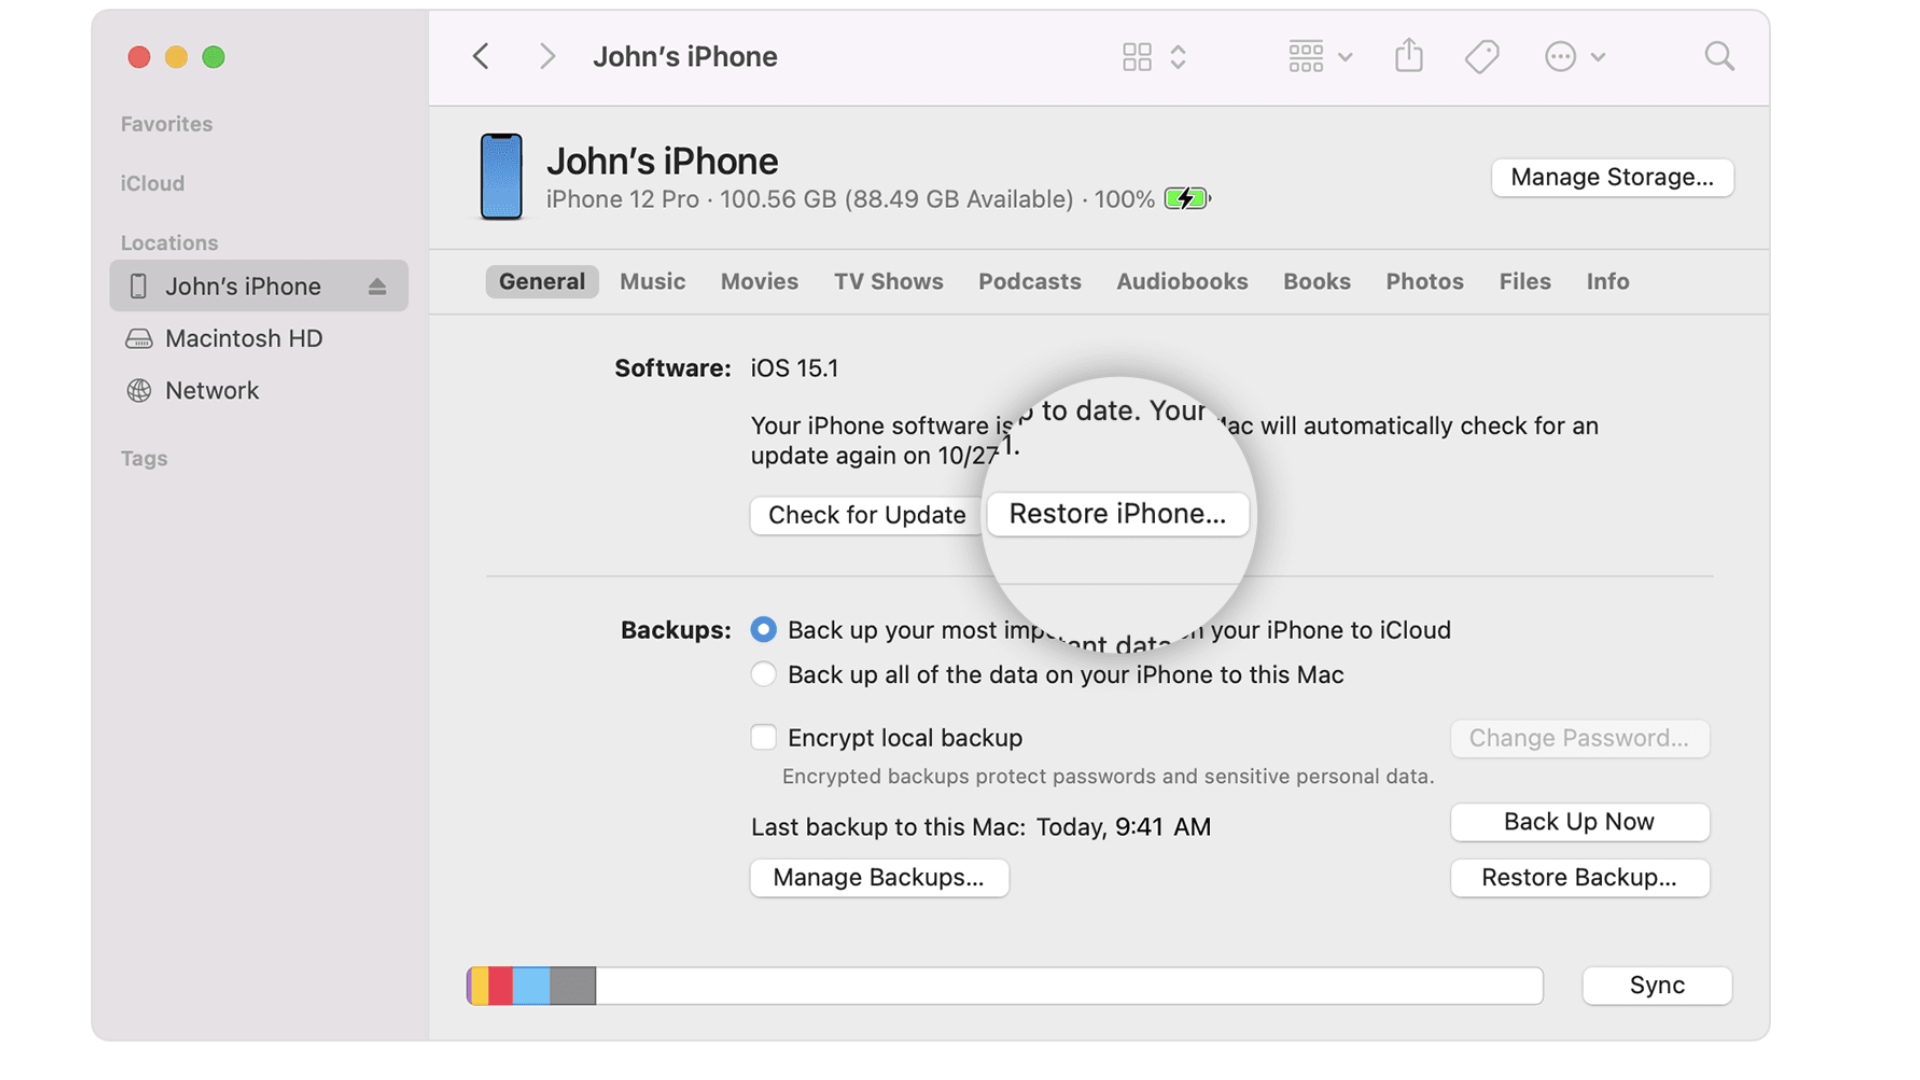Click the blue segment of storage bar

point(531,986)
